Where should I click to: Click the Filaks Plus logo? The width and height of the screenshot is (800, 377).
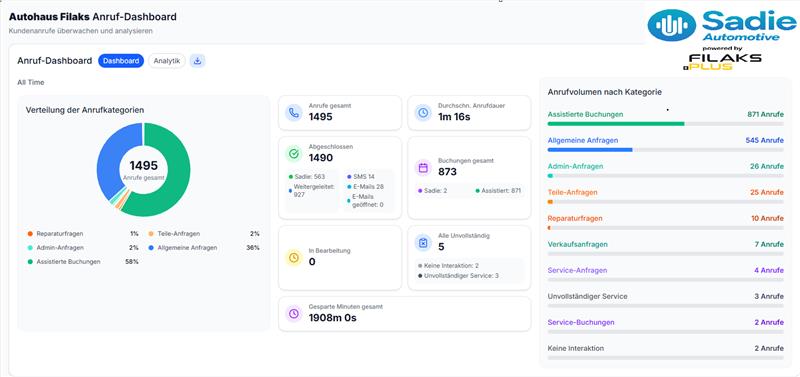click(722, 61)
